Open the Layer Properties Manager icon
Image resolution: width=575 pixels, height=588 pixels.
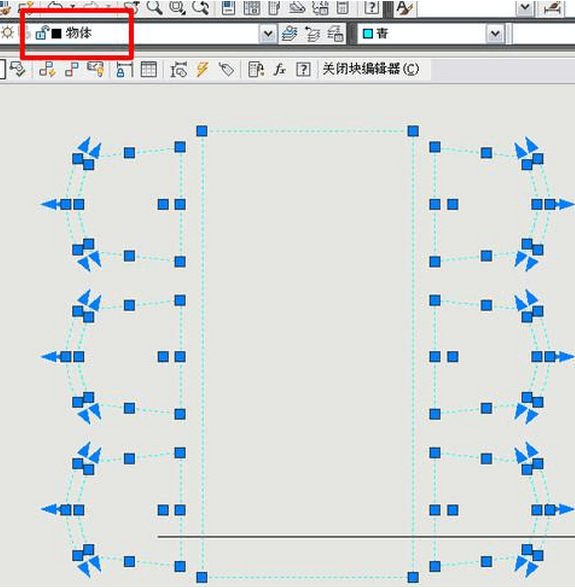tap(290, 33)
